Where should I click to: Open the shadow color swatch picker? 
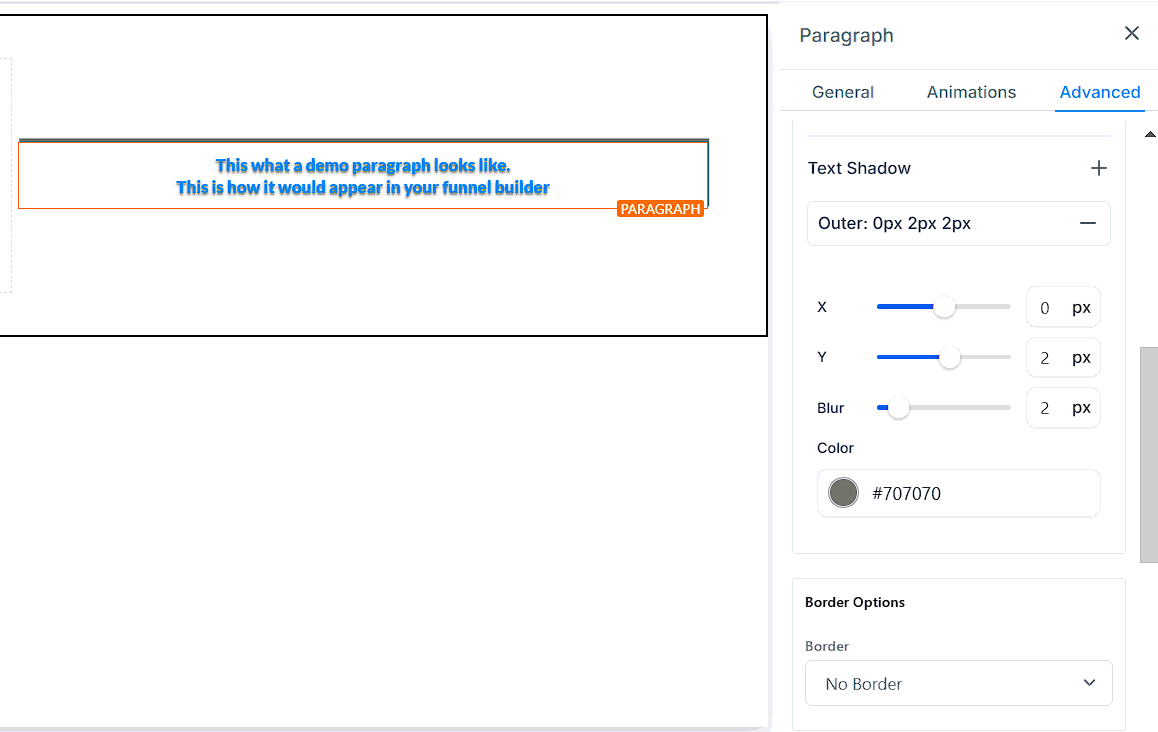tap(843, 493)
